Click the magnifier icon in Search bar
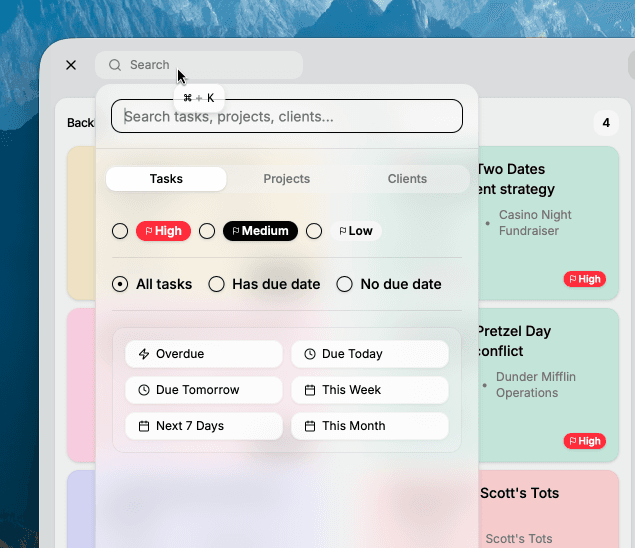 point(115,65)
